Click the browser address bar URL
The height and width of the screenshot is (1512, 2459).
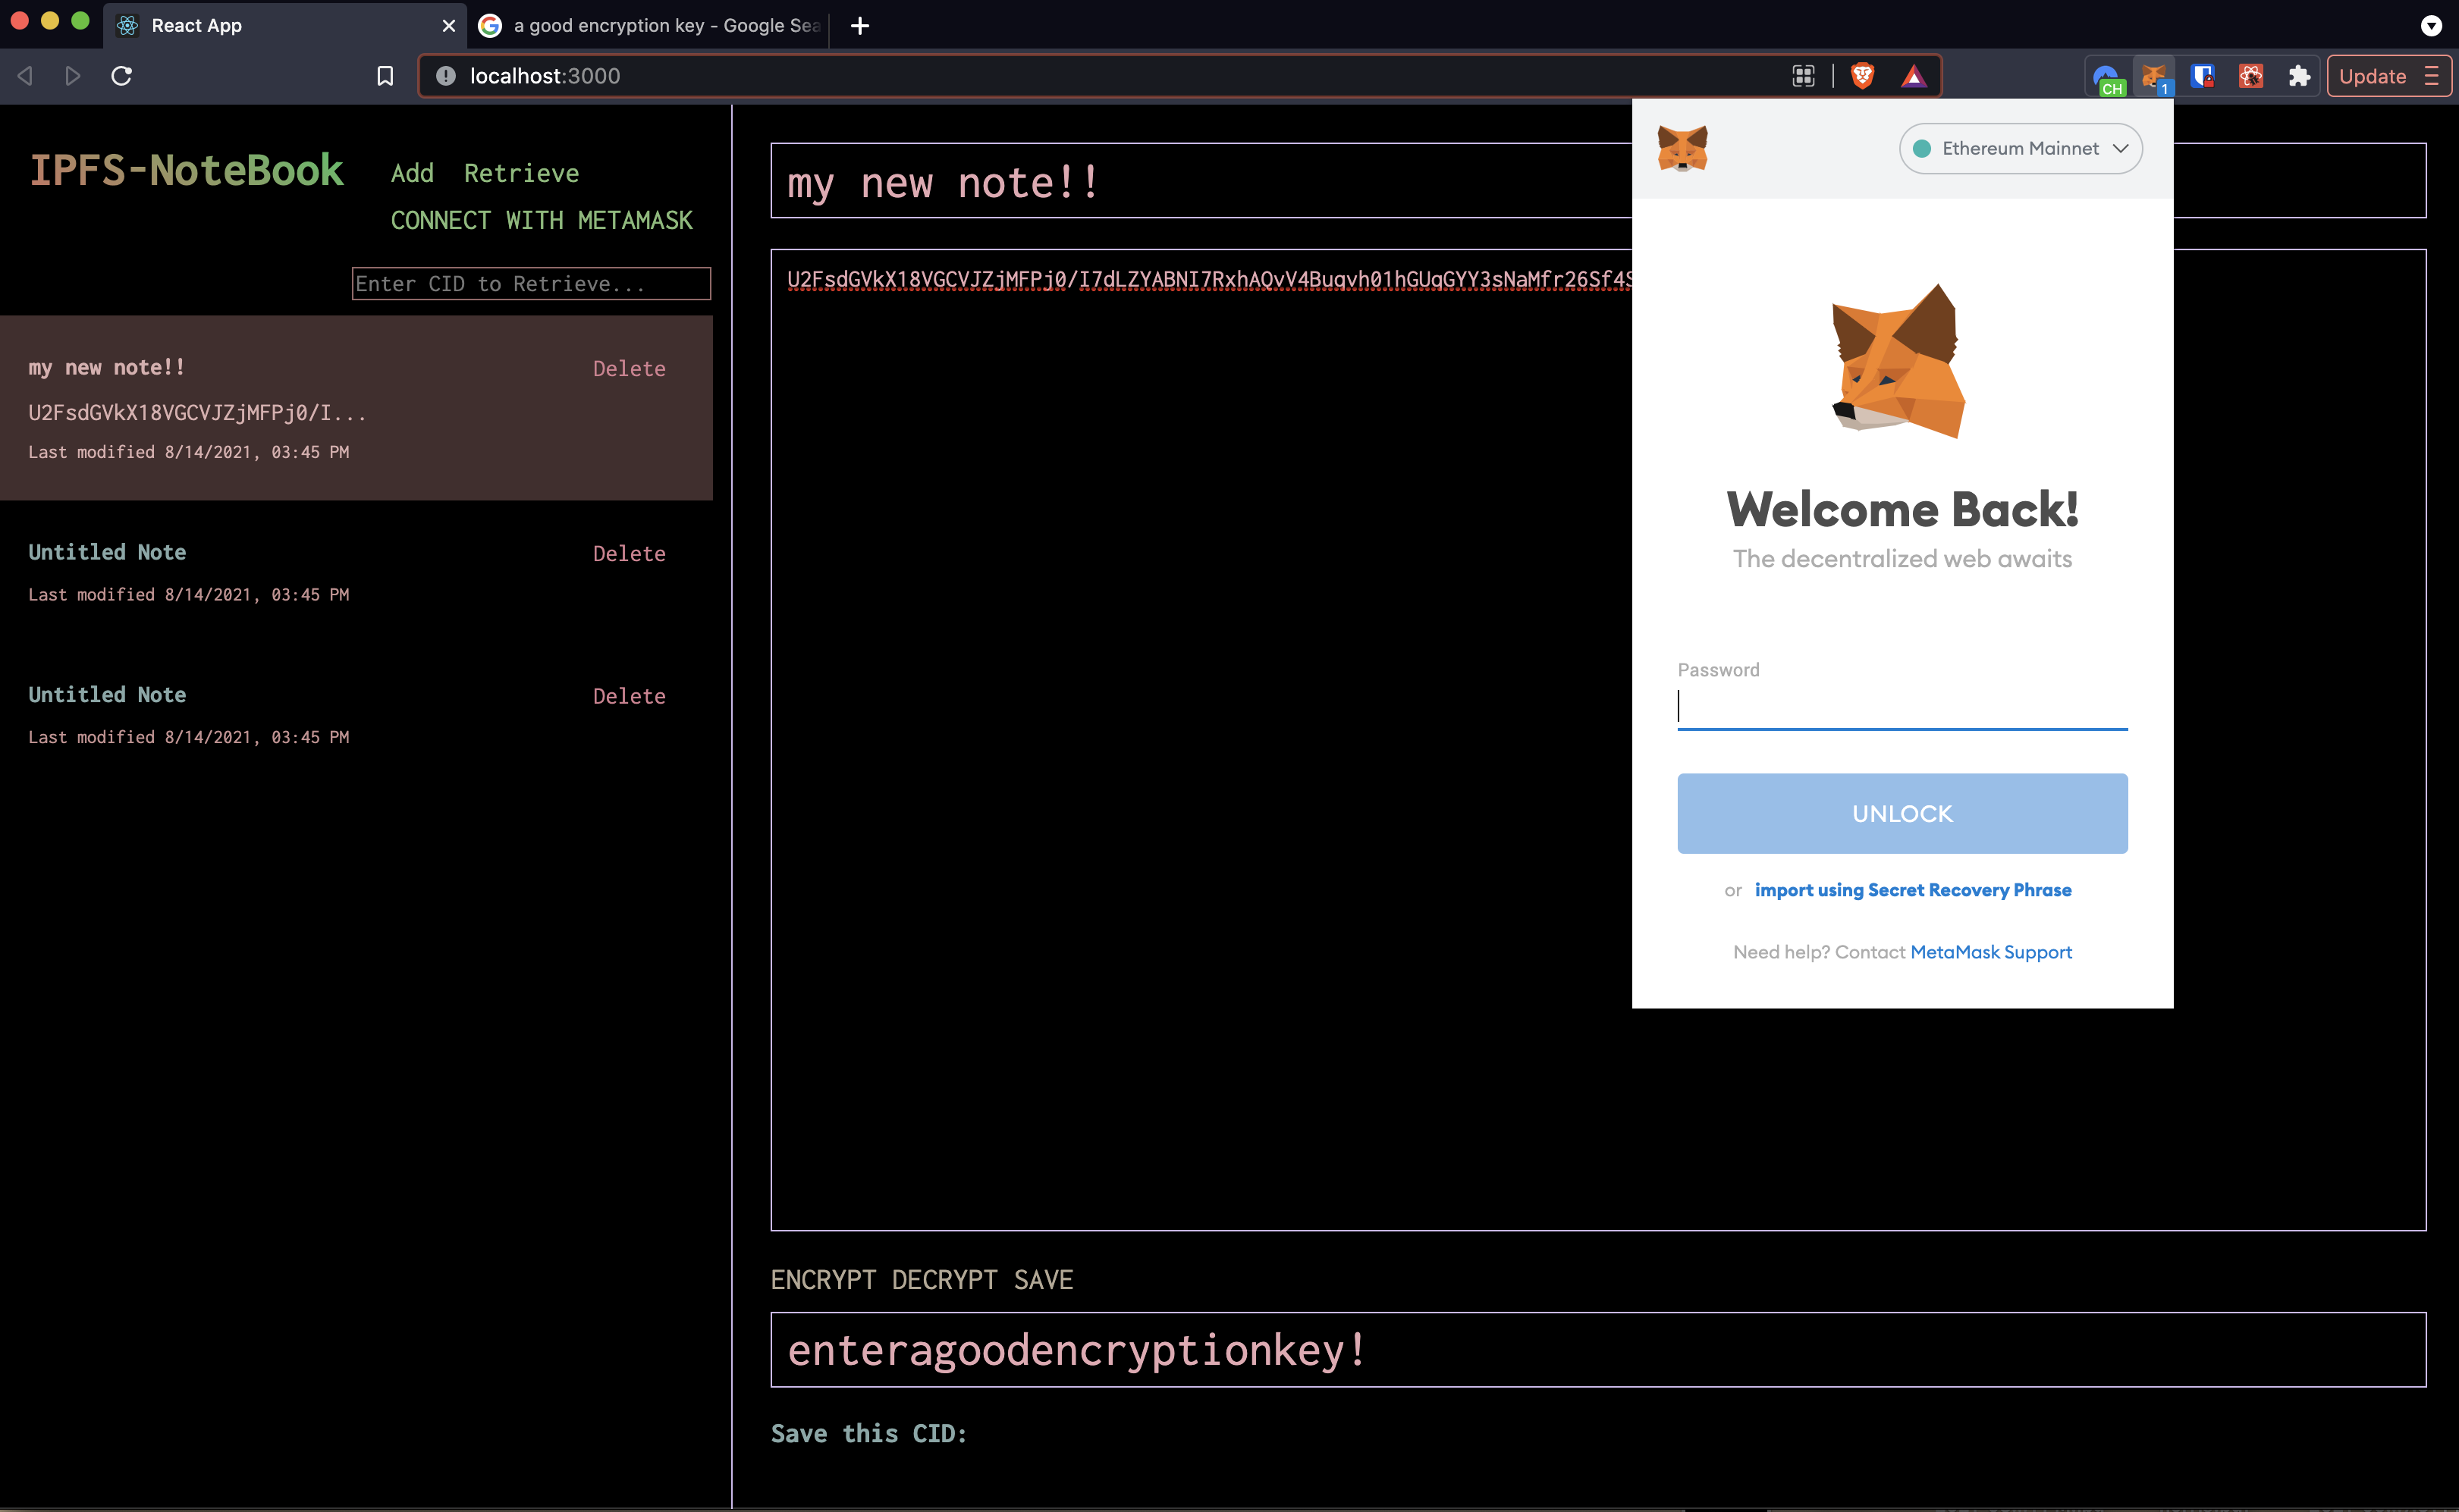(545, 76)
